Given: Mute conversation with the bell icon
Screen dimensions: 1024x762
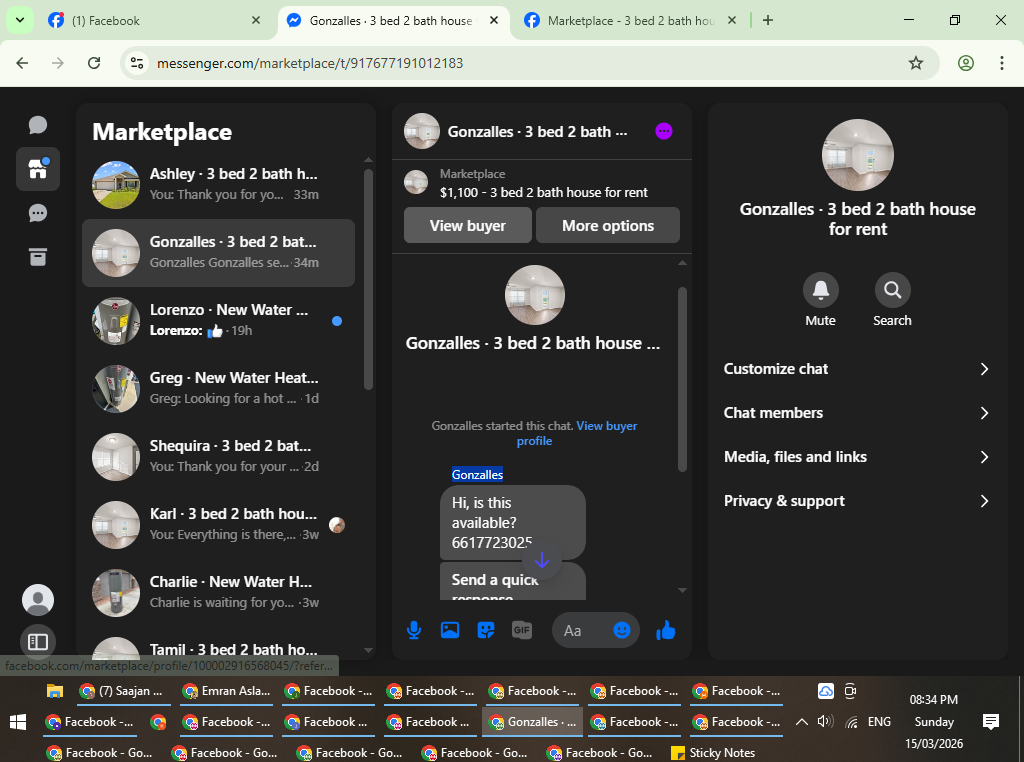Looking at the screenshot, I should pyautogui.click(x=820, y=290).
